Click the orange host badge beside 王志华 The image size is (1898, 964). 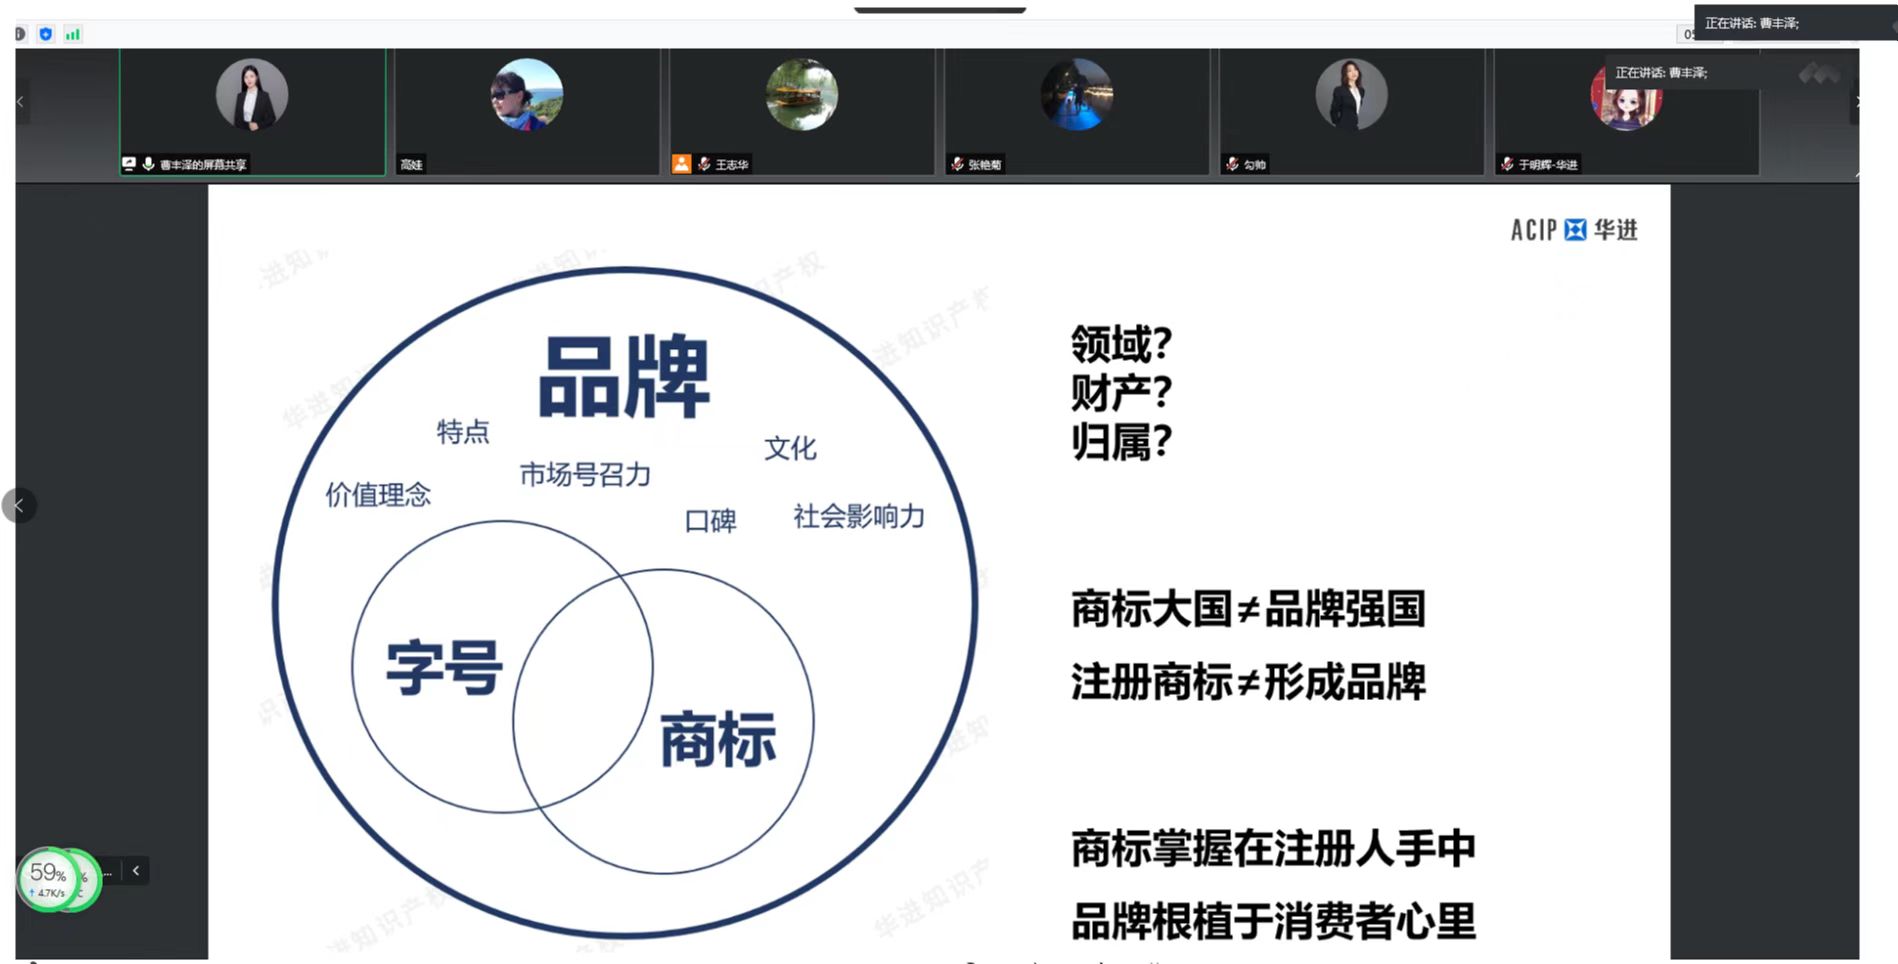681,164
